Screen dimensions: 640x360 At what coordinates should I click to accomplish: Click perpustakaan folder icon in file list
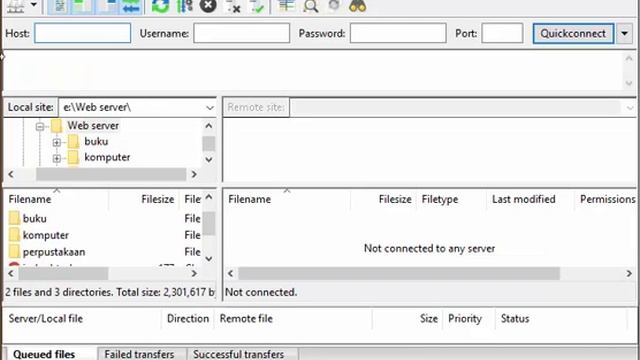14,252
